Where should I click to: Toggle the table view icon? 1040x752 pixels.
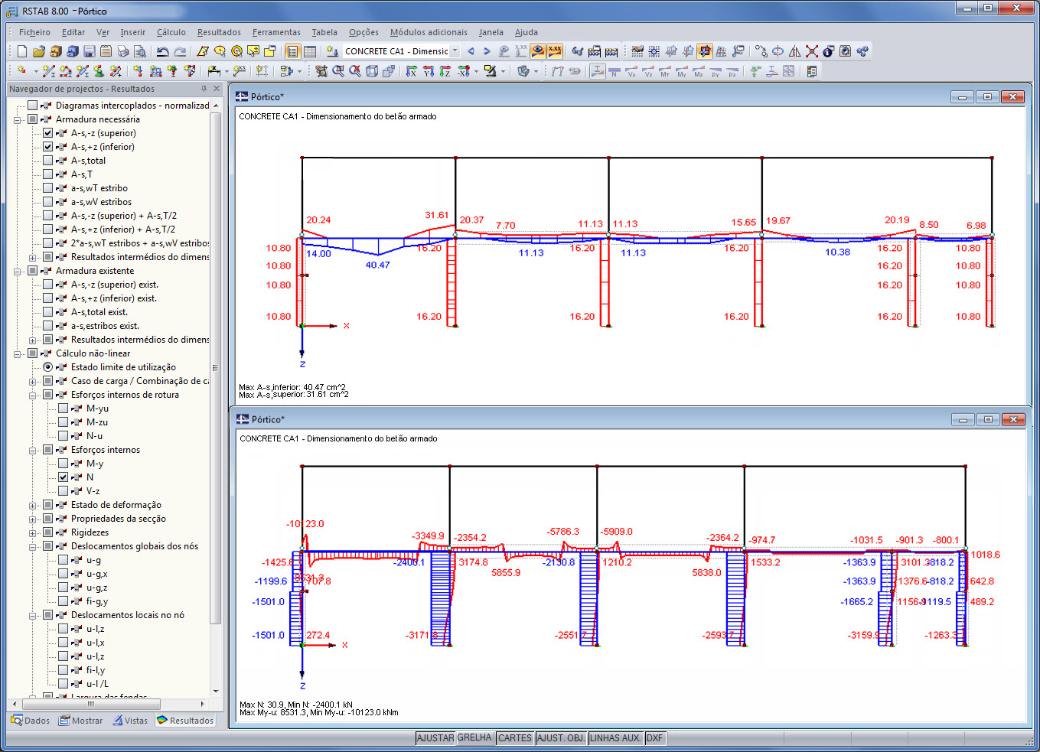click(x=309, y=51)
